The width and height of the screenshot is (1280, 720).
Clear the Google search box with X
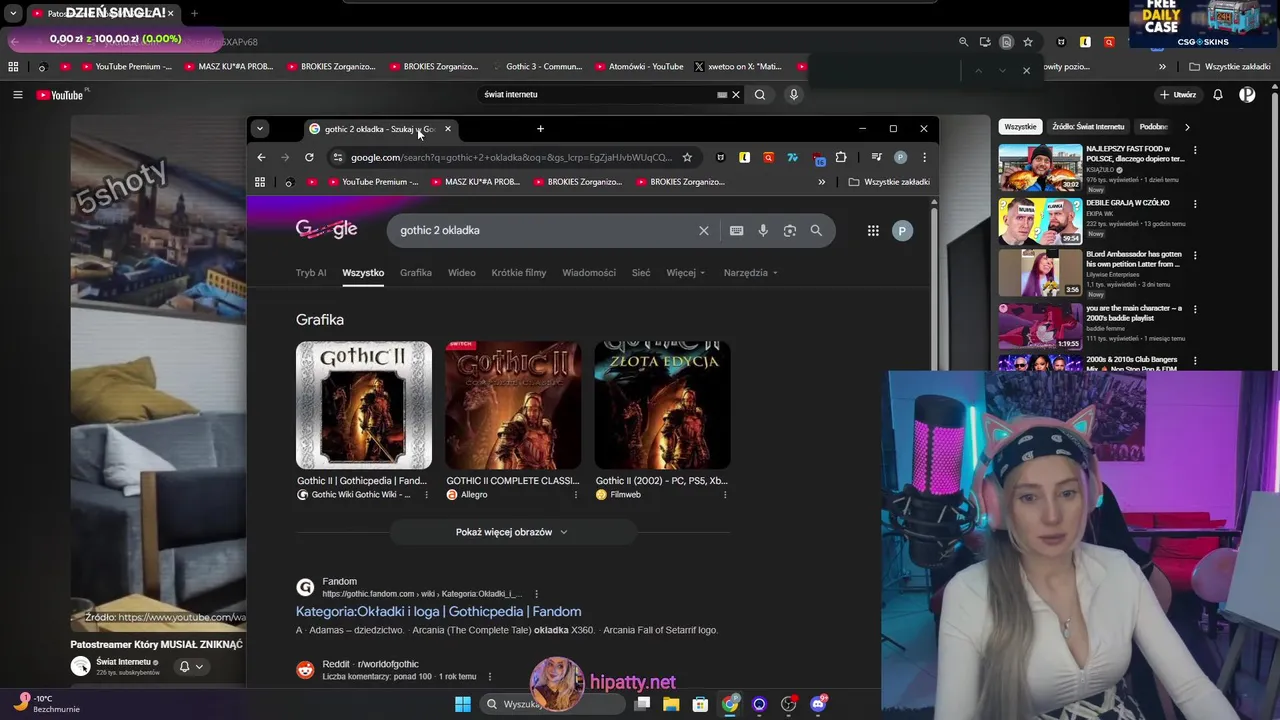[704, 230]
